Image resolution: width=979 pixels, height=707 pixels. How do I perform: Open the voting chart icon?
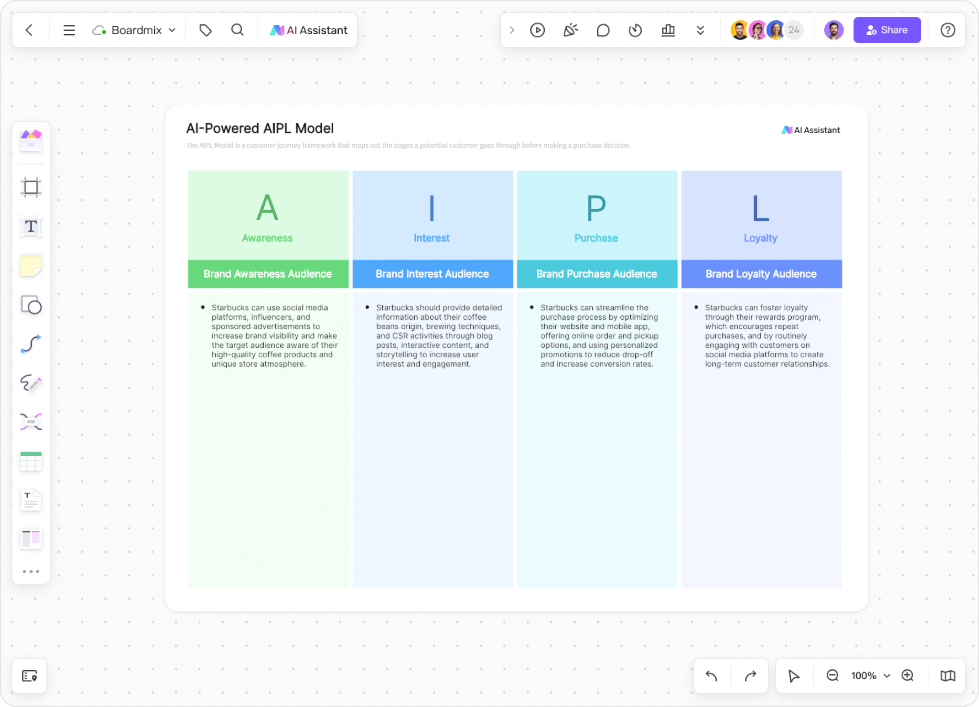tap(668, 30)
